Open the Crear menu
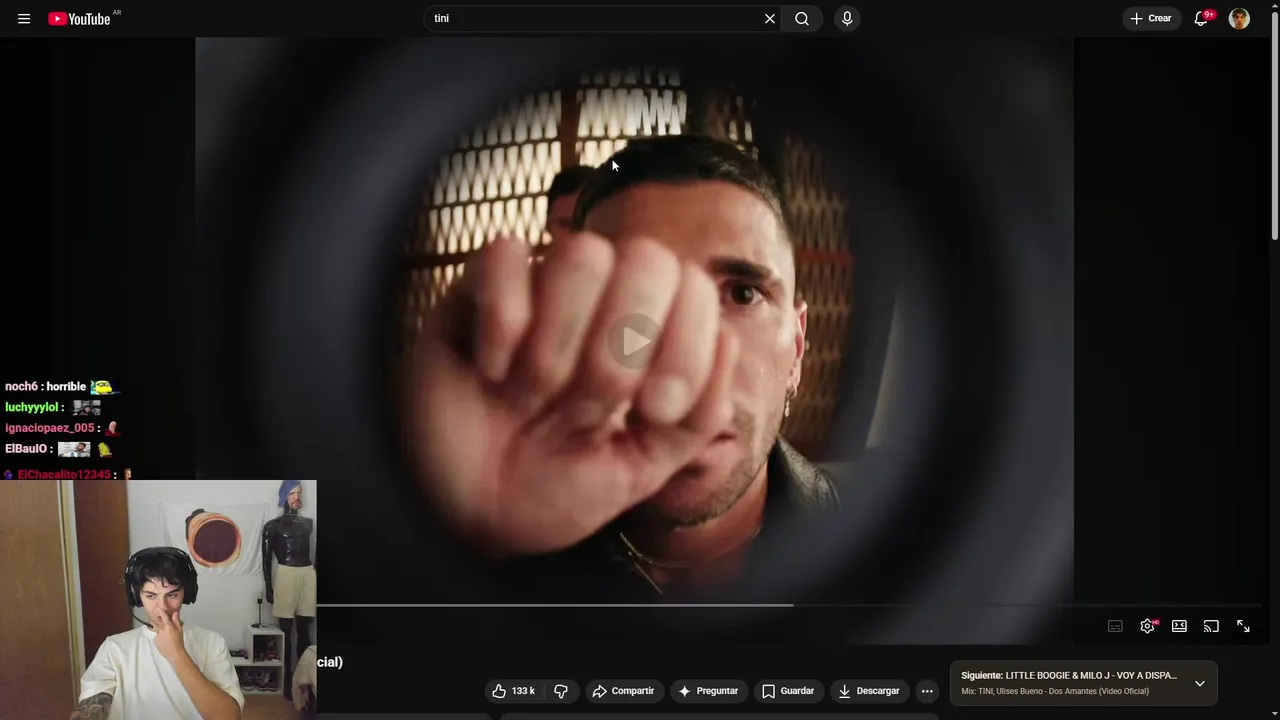Viewport: 1280px width, 720px height. 1151,19
